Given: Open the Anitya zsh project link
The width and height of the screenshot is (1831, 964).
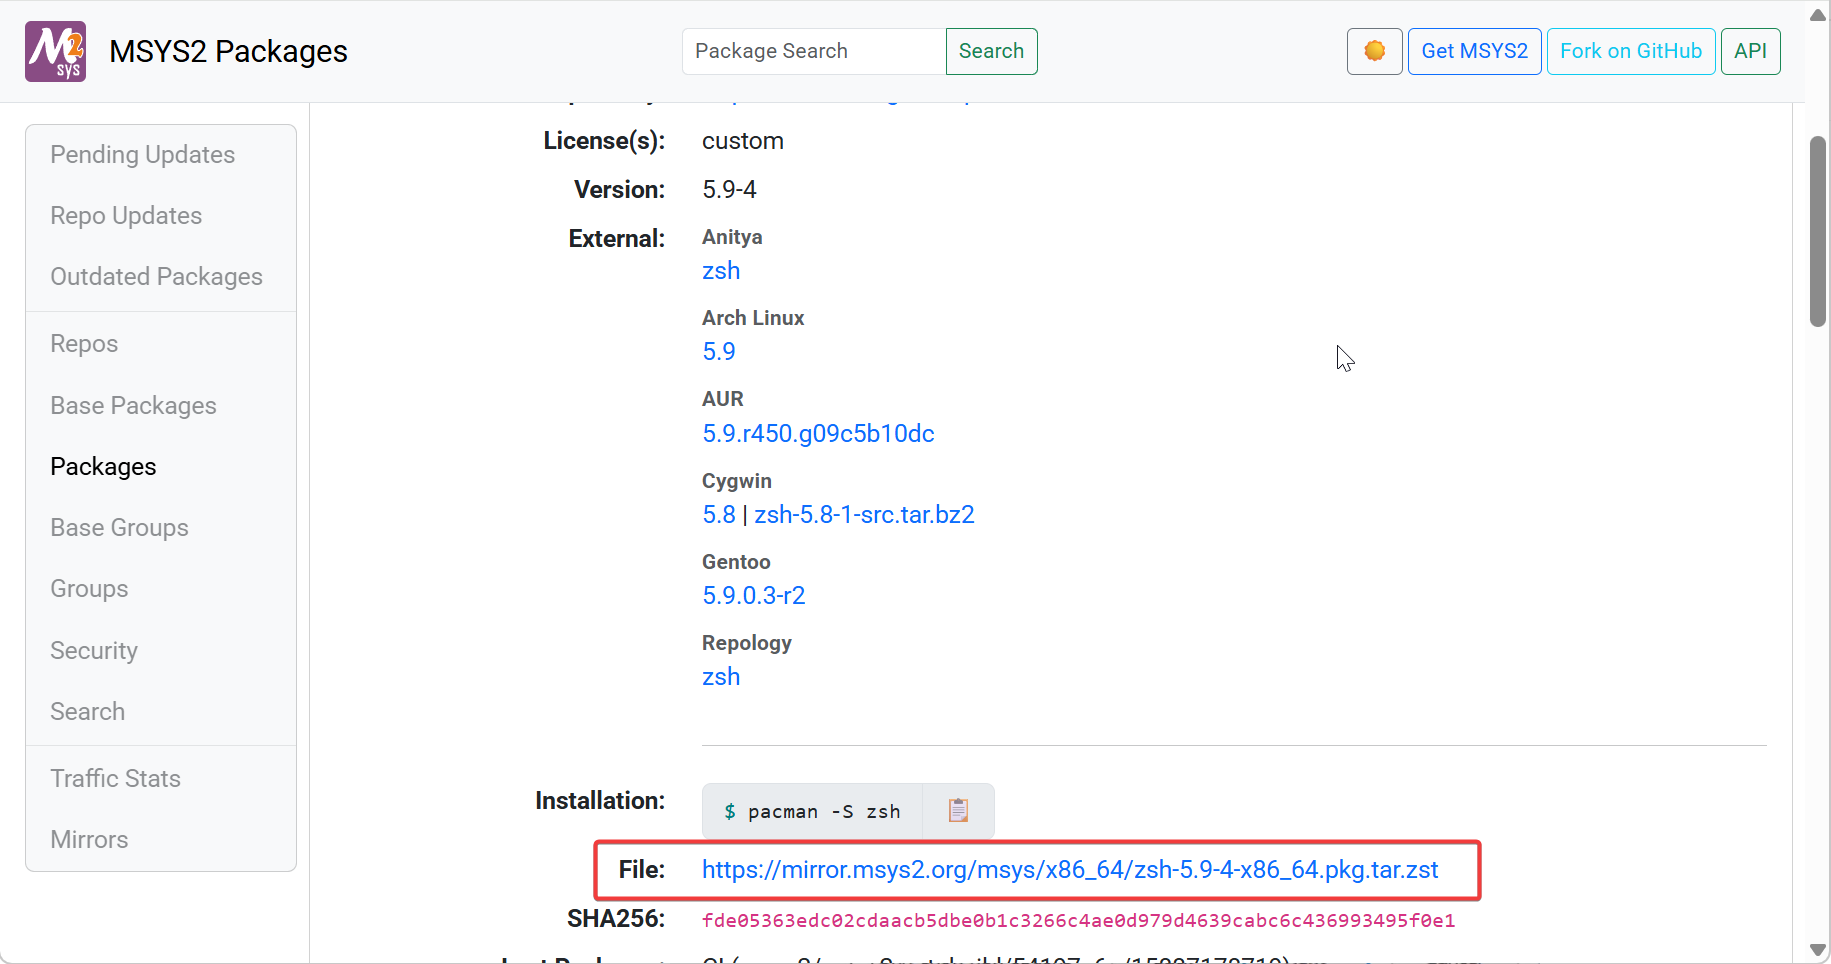Looking at the screenshot, I should pyautogui.click(x=720, y=270).
